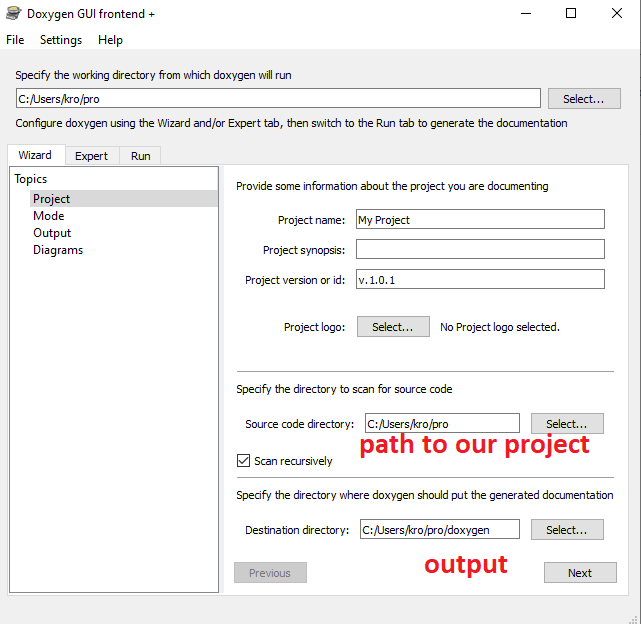Maximize the Doxygen GUI window

click(x=571, y=13)
